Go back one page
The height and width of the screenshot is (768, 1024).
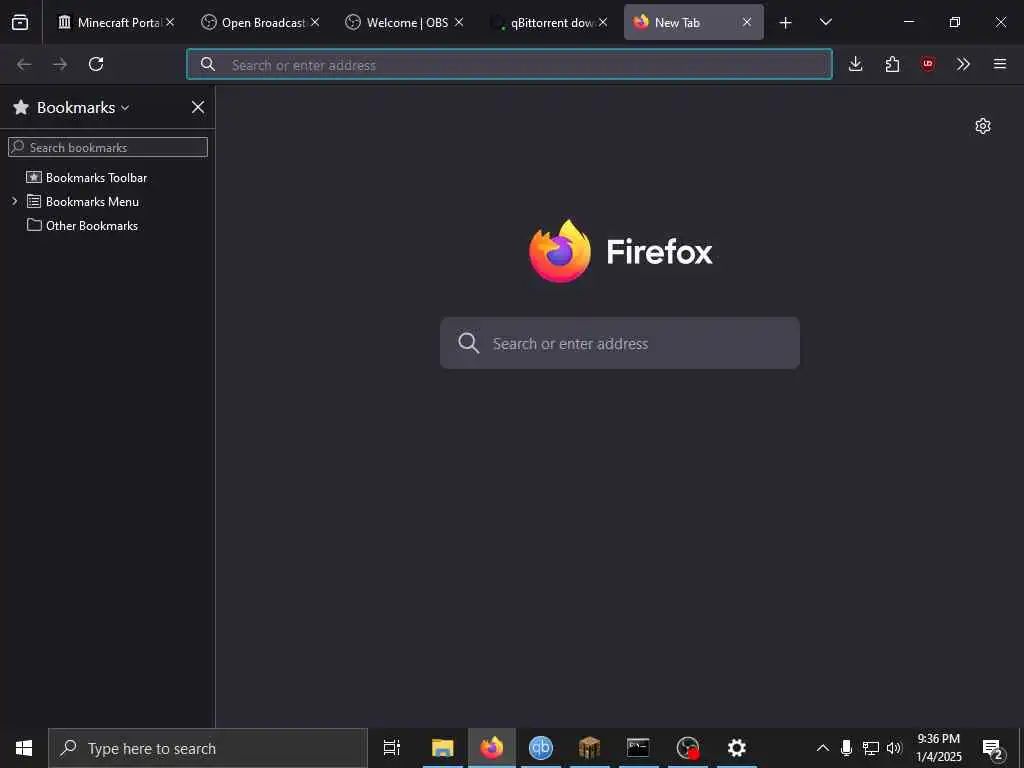24,64
